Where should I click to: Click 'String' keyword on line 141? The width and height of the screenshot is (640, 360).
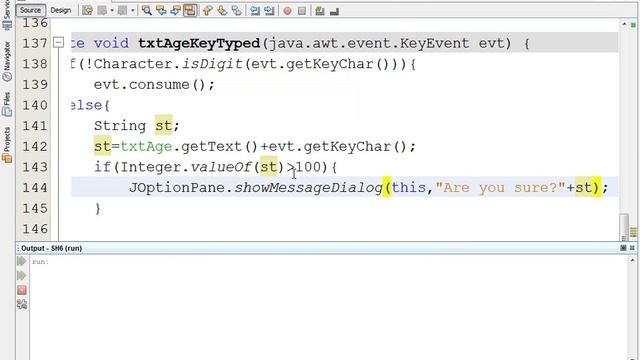(x=120, y=126)
